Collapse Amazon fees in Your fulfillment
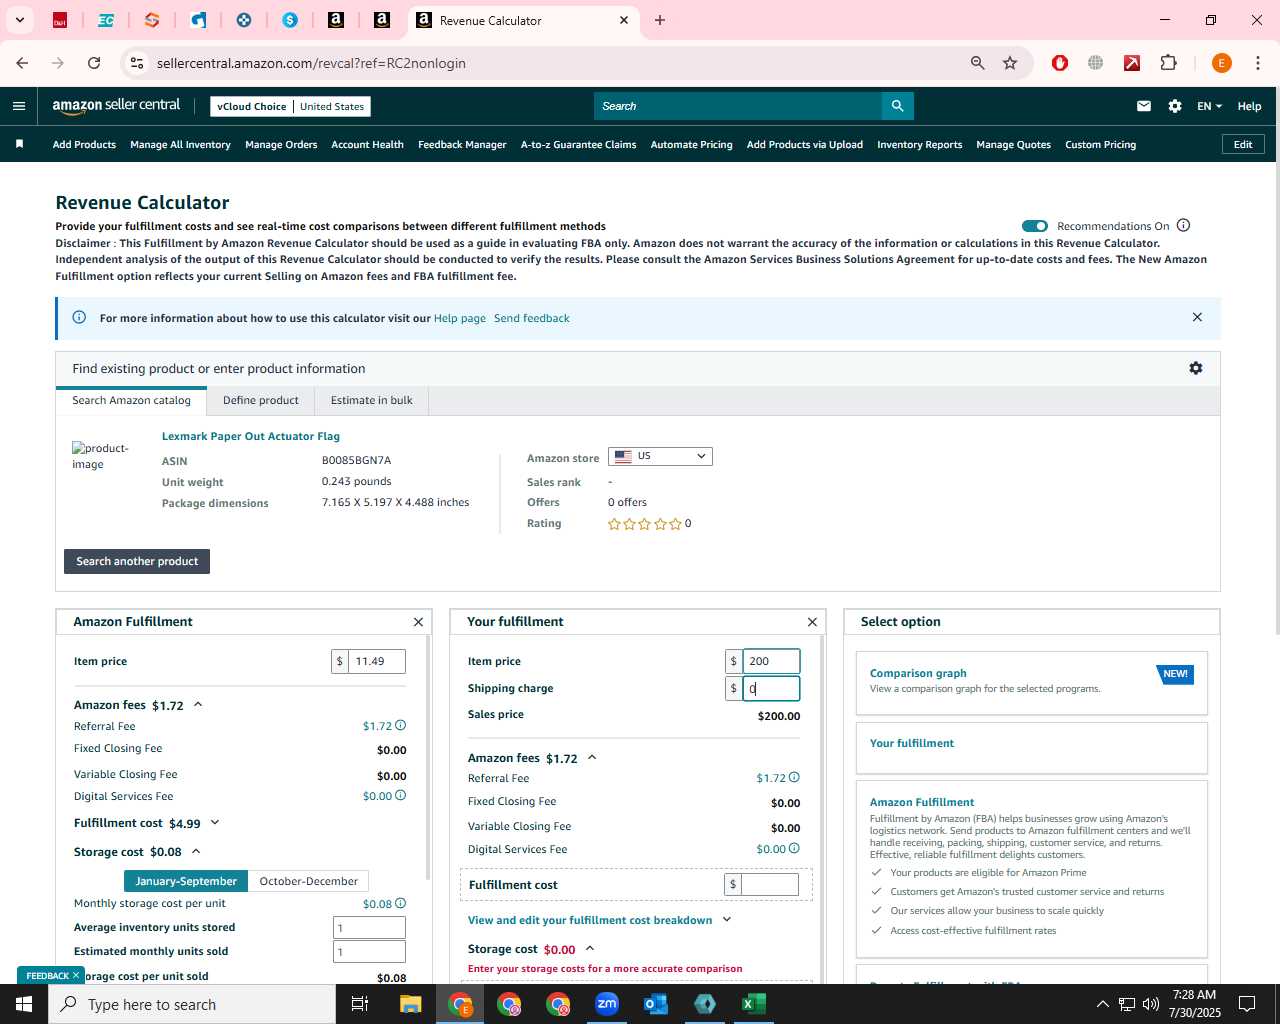This screenshot has height=1024, width=1280. coord(592,757)
